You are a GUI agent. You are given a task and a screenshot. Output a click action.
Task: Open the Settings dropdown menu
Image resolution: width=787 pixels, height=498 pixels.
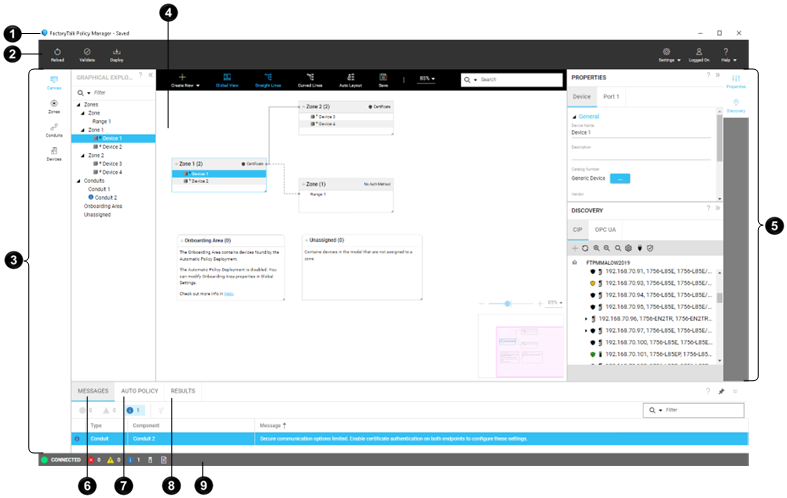tap(670, 55)
